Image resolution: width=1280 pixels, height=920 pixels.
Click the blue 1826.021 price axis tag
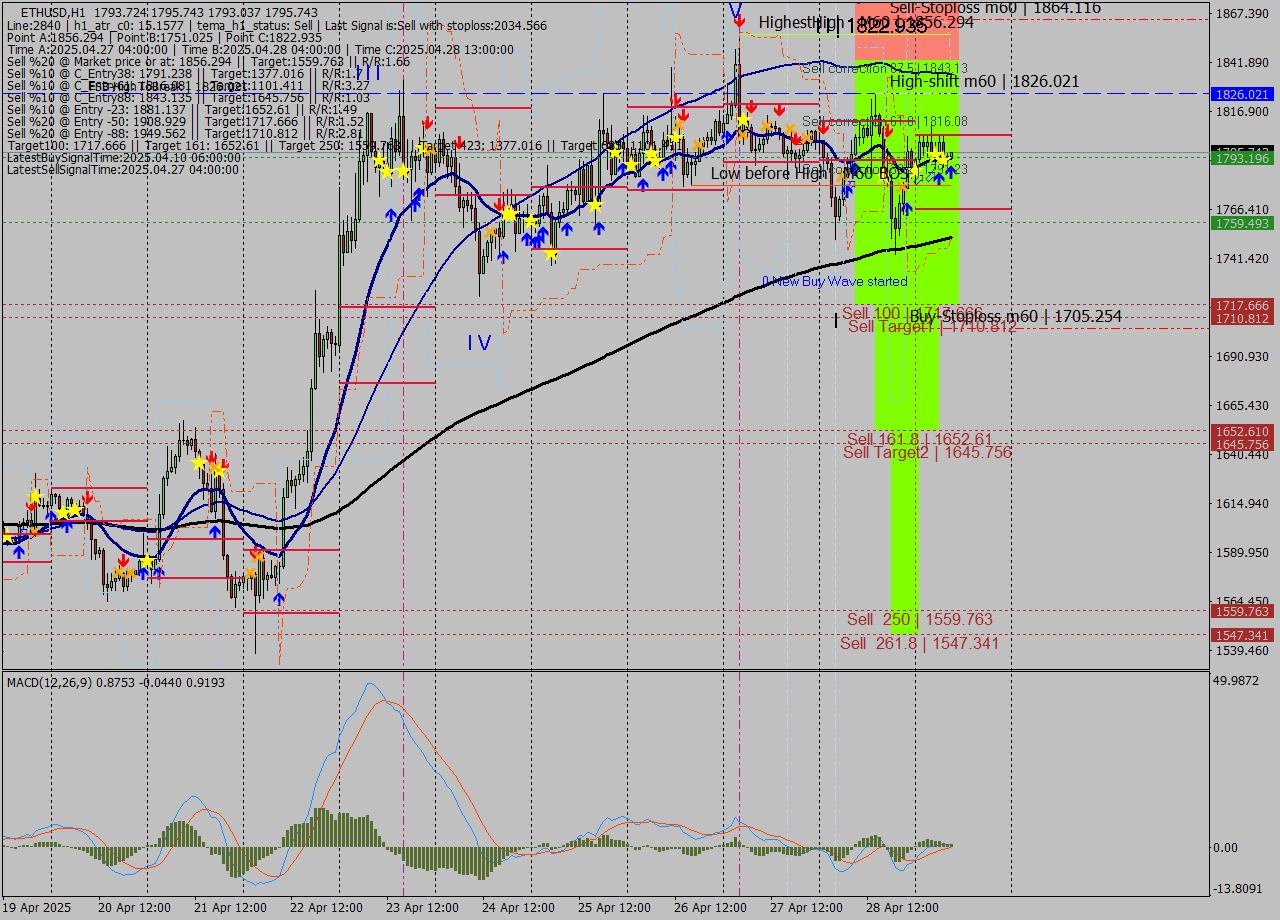1241,94
